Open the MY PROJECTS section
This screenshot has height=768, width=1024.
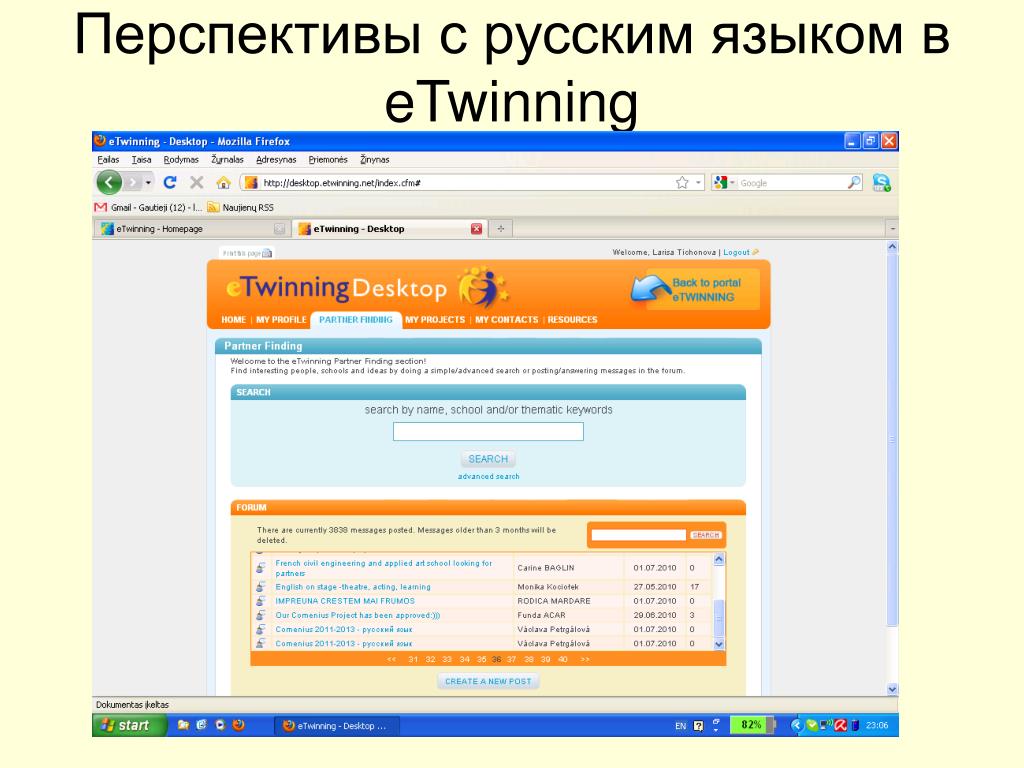click(x=435, y=319)
